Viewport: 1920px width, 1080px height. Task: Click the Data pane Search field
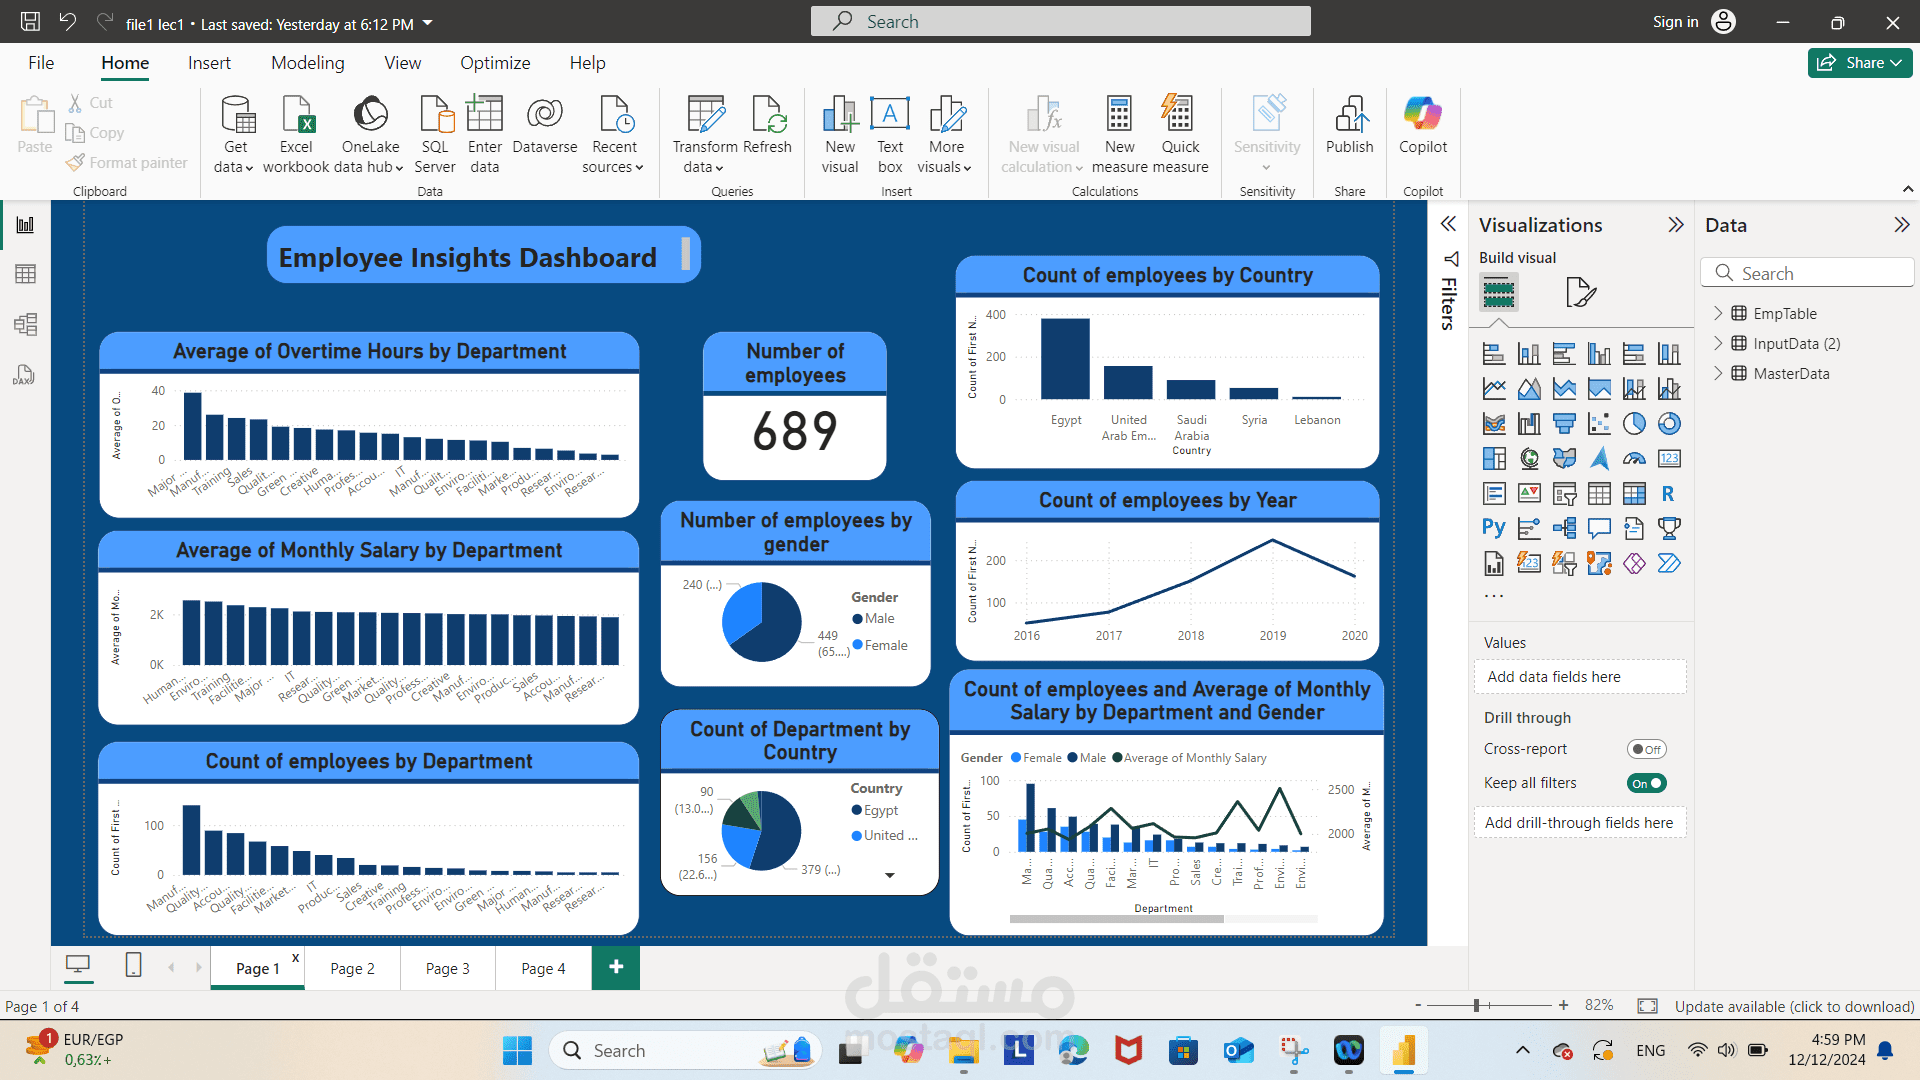1807,273
